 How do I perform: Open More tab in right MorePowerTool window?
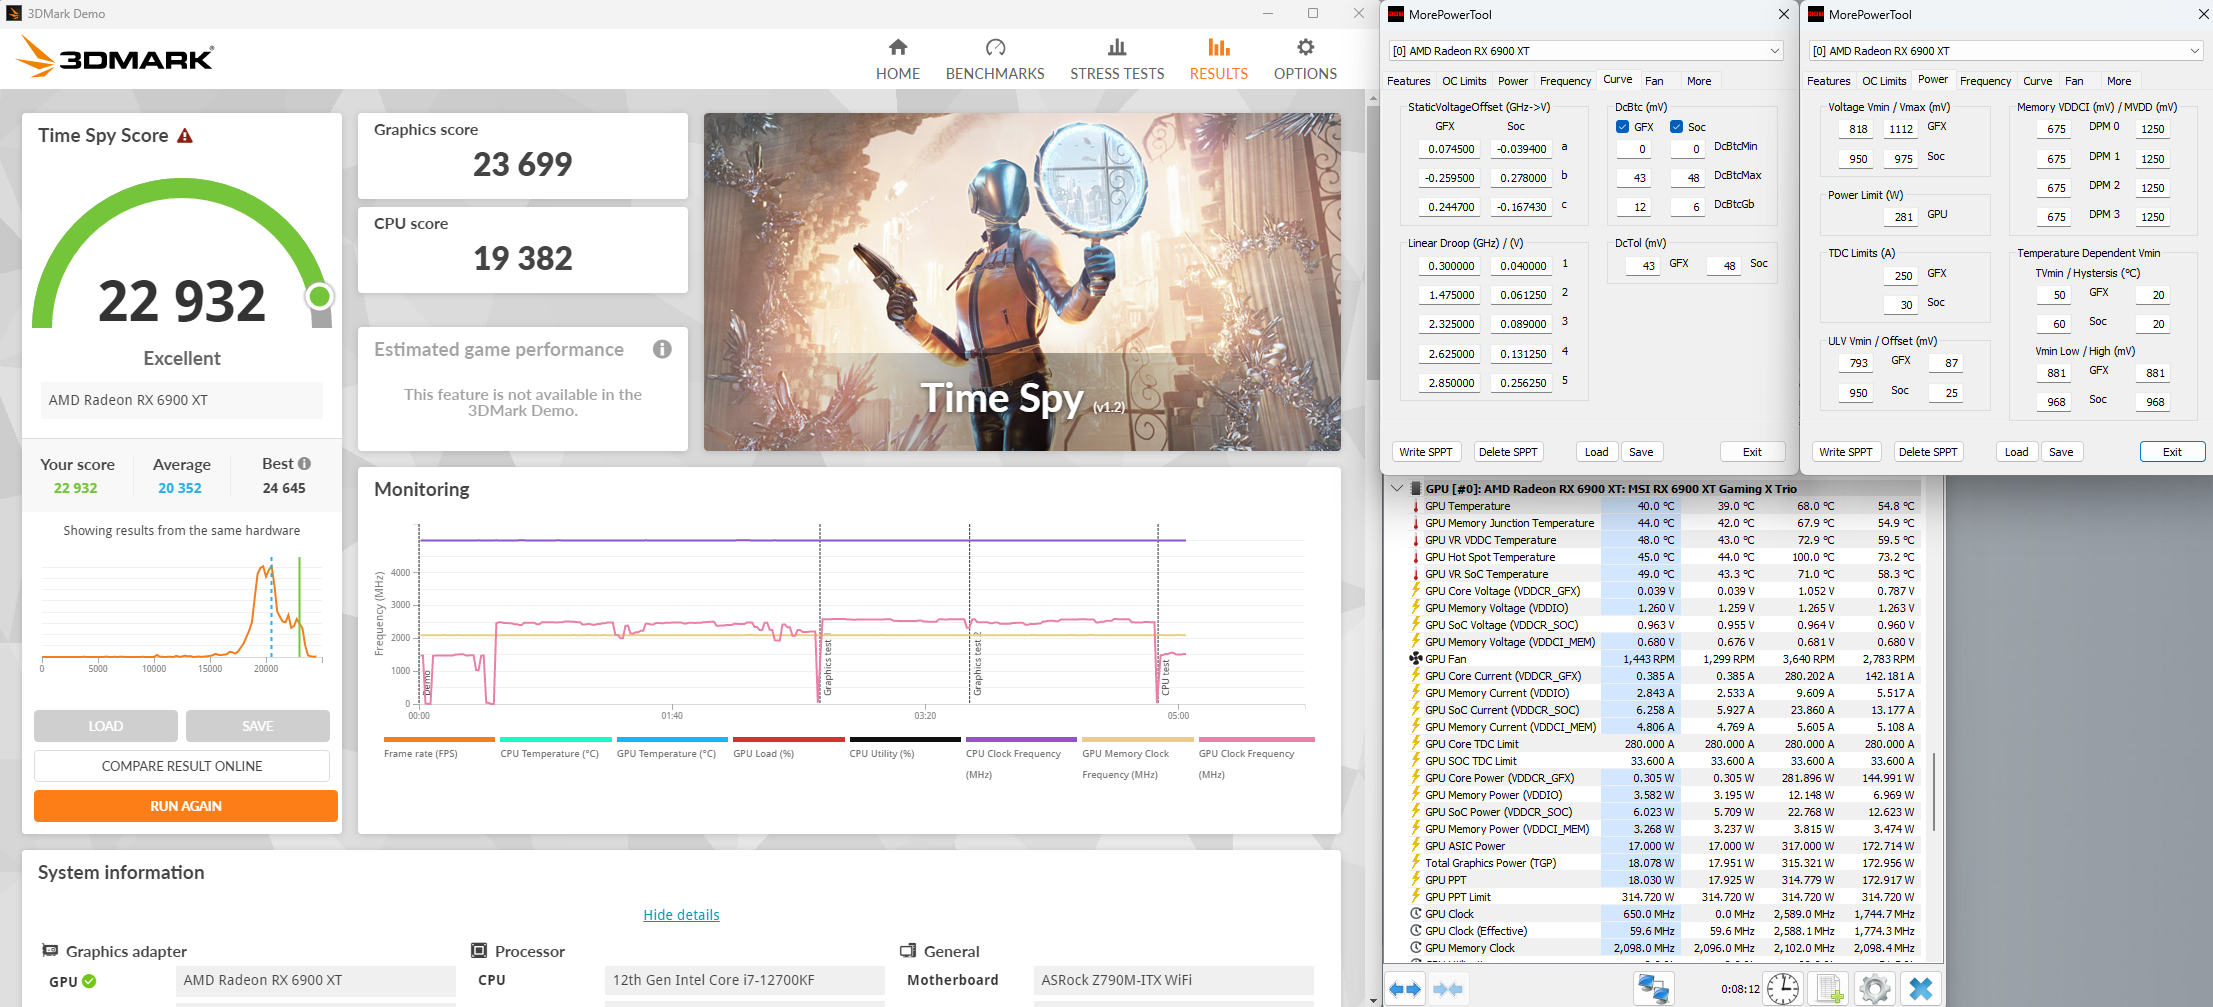pyautogui.click(x=2119, y=81)
